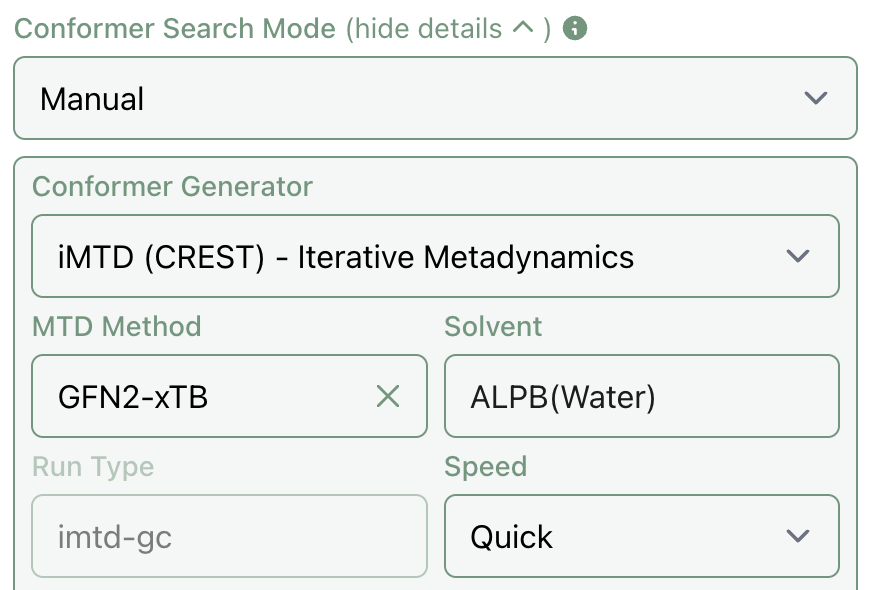Screen dimensions: 872x590
Task: Click the upward caret next to hide details
Action: tap(522, 28)
